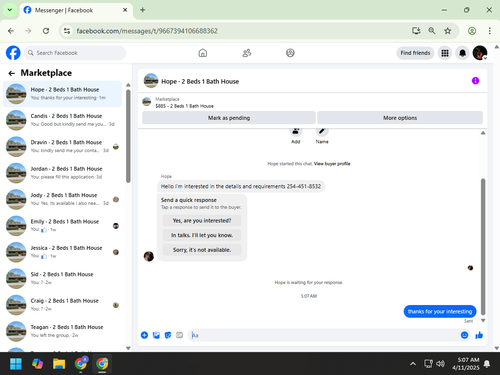
Task: Choose a sticker icon
Action: (168, 335)
